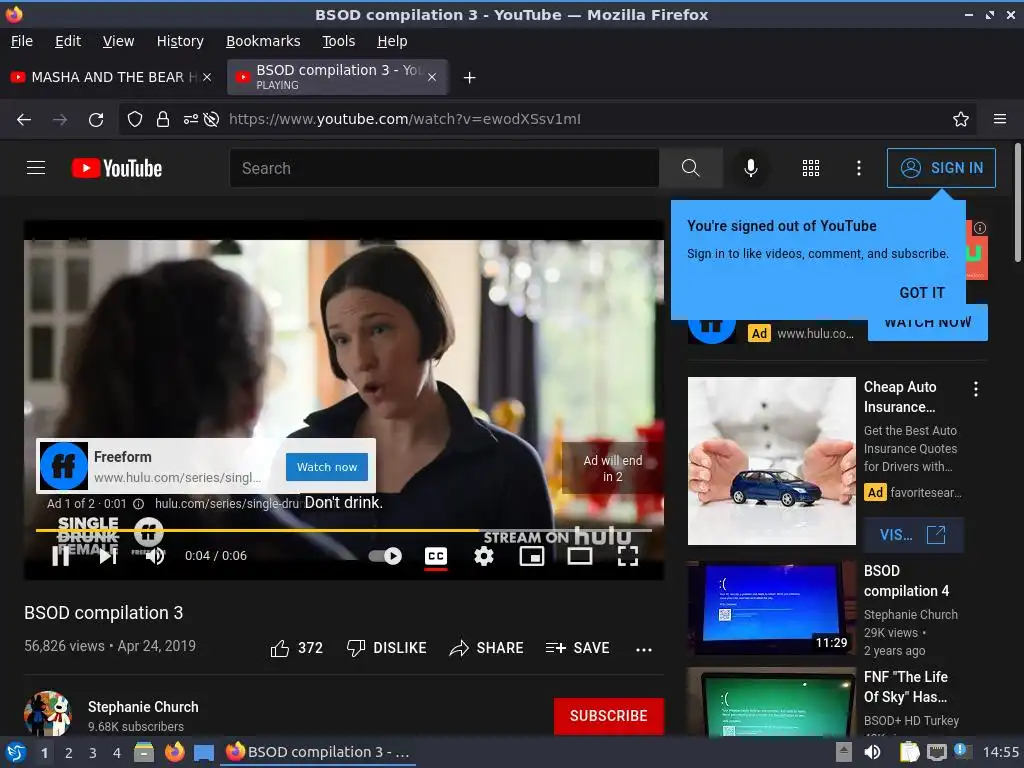Close the MASHA AND THE BEAR tab

point(207,77)
